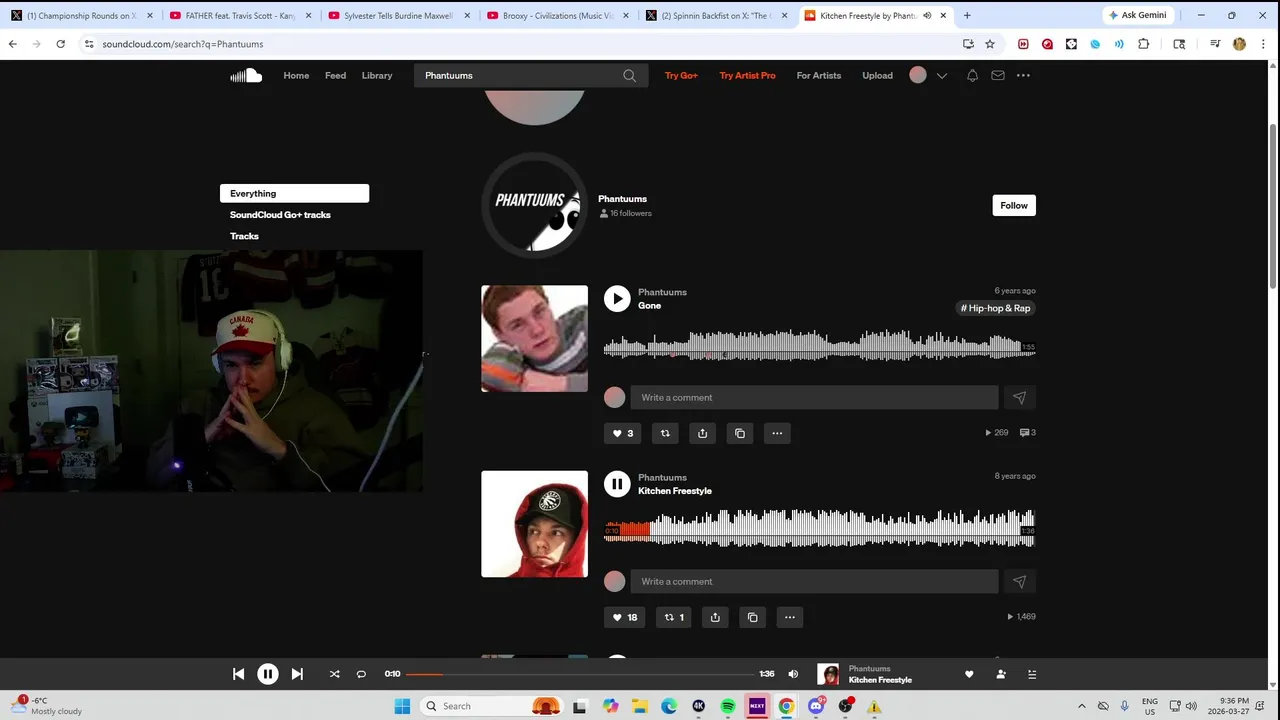Viewport: 1280px width, 720px height.
Task: Mute the player volume
Action: pyautogui.click(x=793, y=674)
